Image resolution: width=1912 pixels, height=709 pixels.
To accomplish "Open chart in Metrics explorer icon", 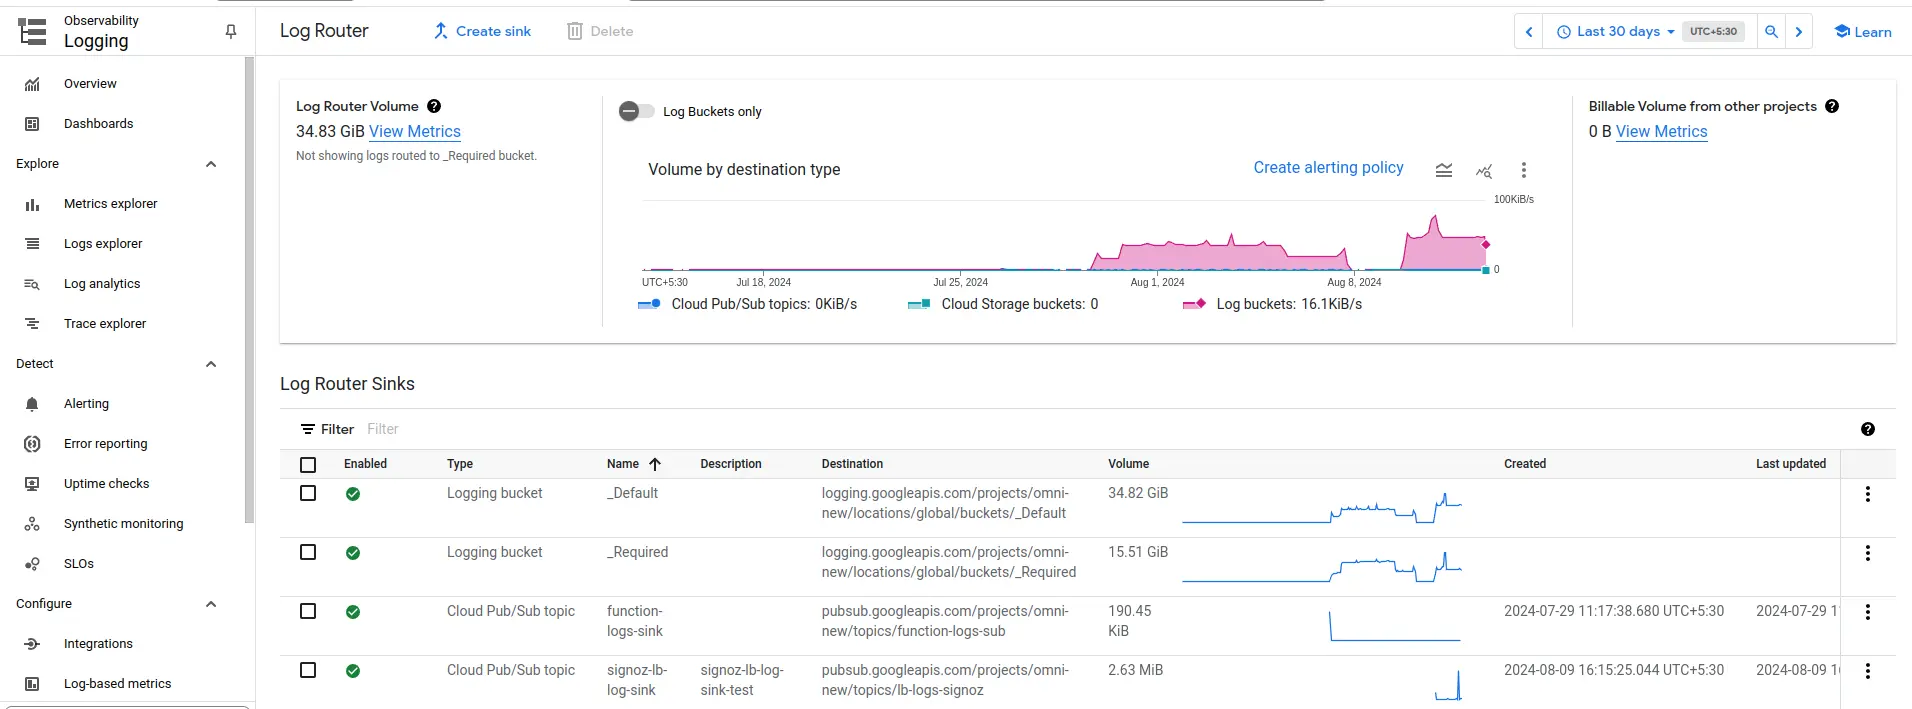I will point(1484,171).
